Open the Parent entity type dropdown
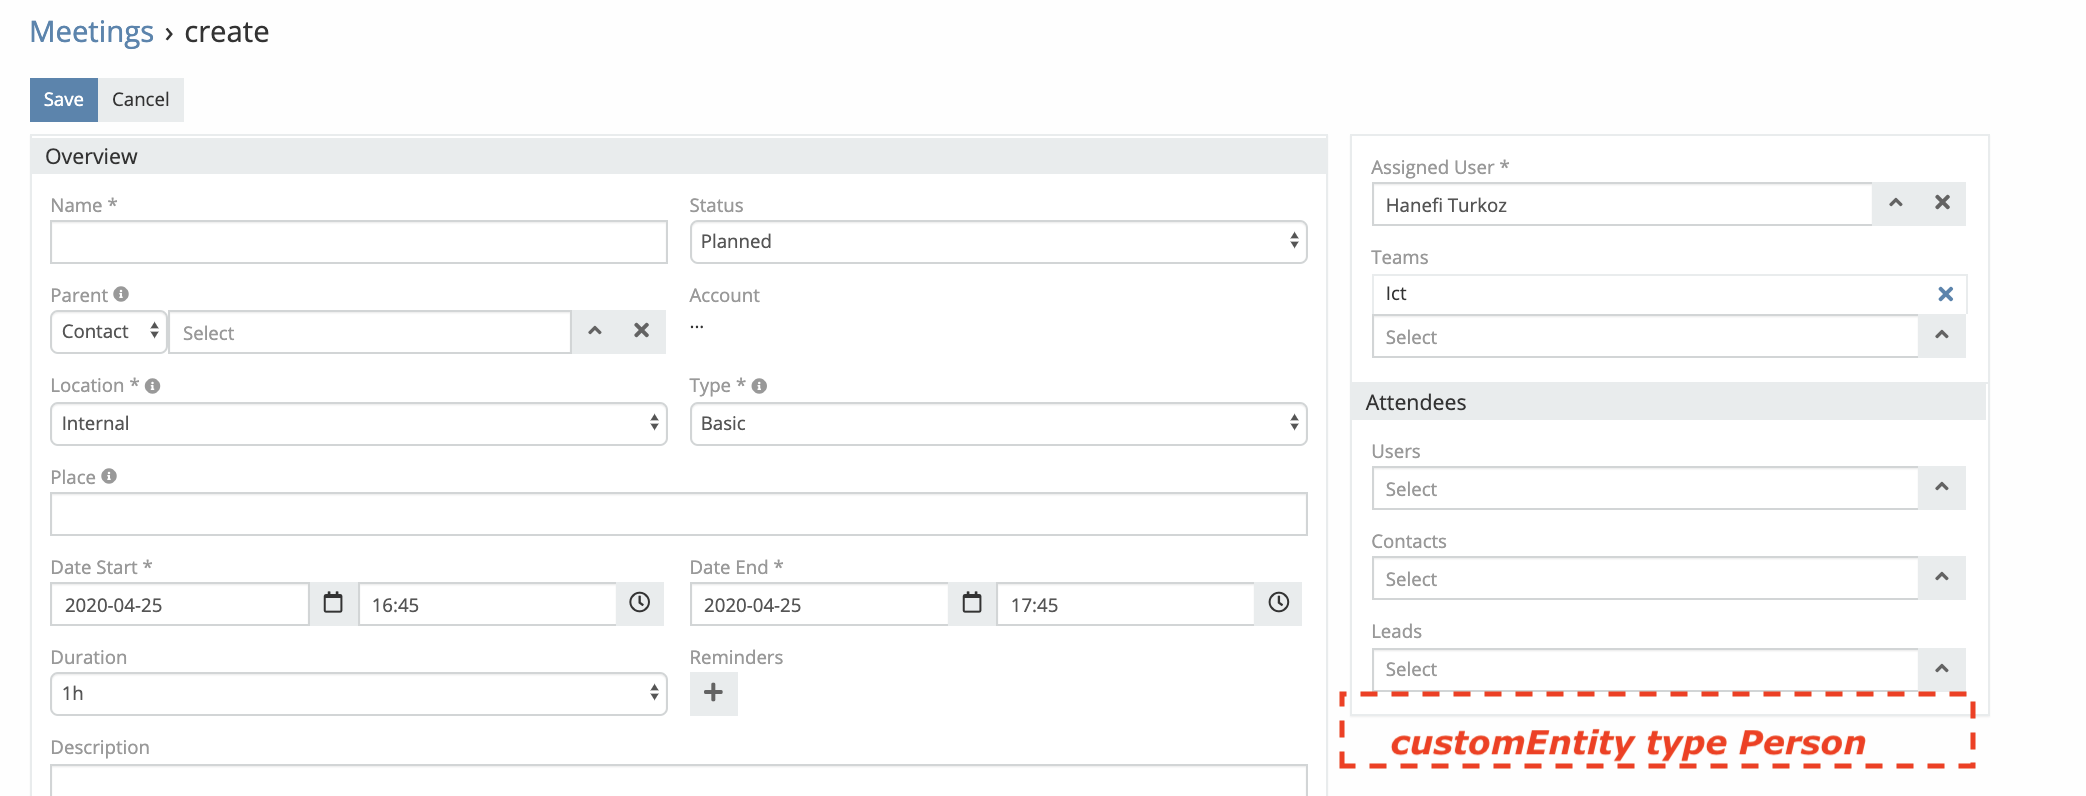 [109, 332]
